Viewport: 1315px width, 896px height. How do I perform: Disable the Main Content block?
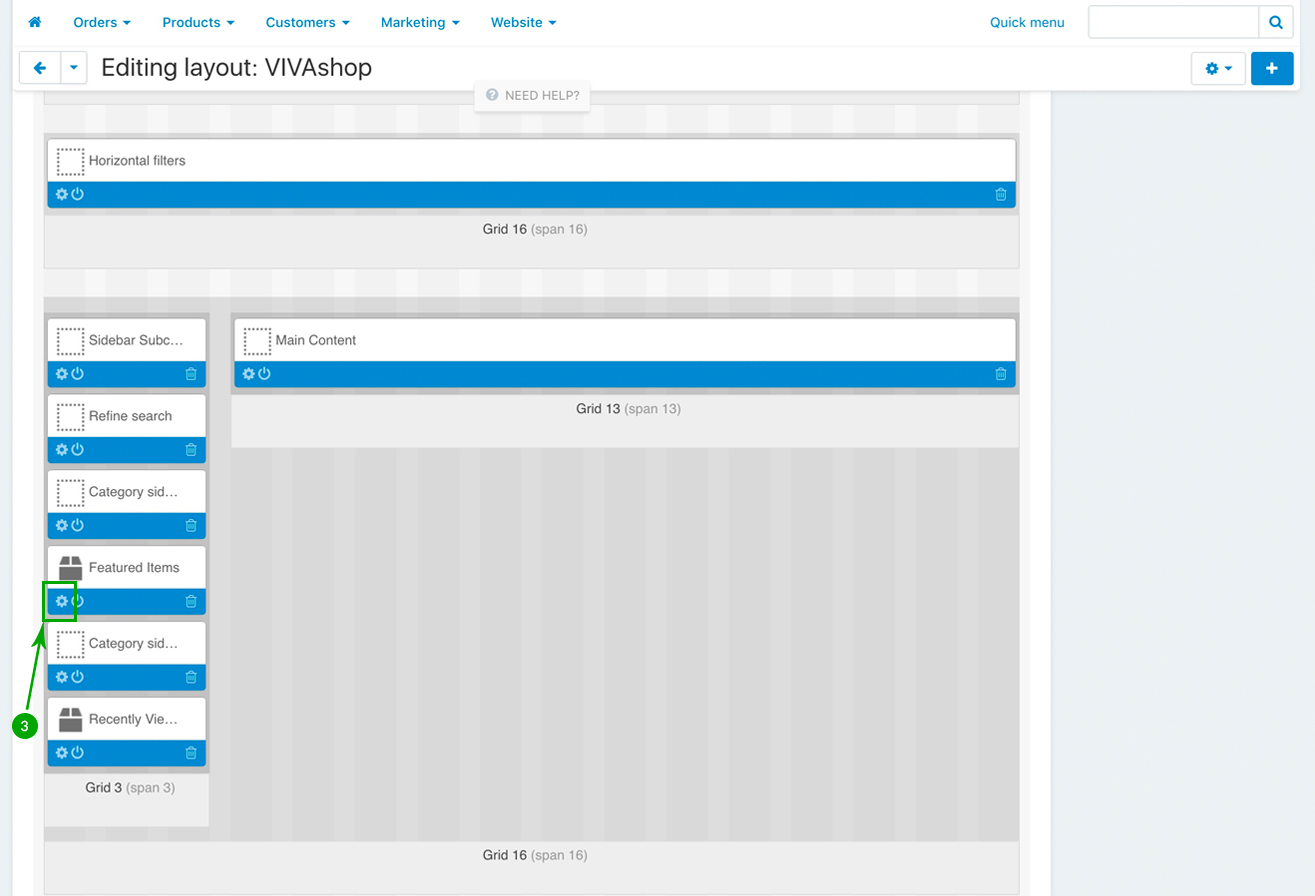coord(265,374)
